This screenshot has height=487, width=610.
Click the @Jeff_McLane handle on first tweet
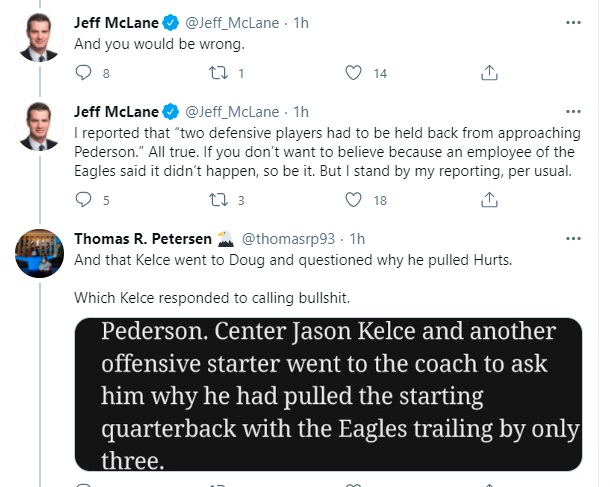click(232, 22)
